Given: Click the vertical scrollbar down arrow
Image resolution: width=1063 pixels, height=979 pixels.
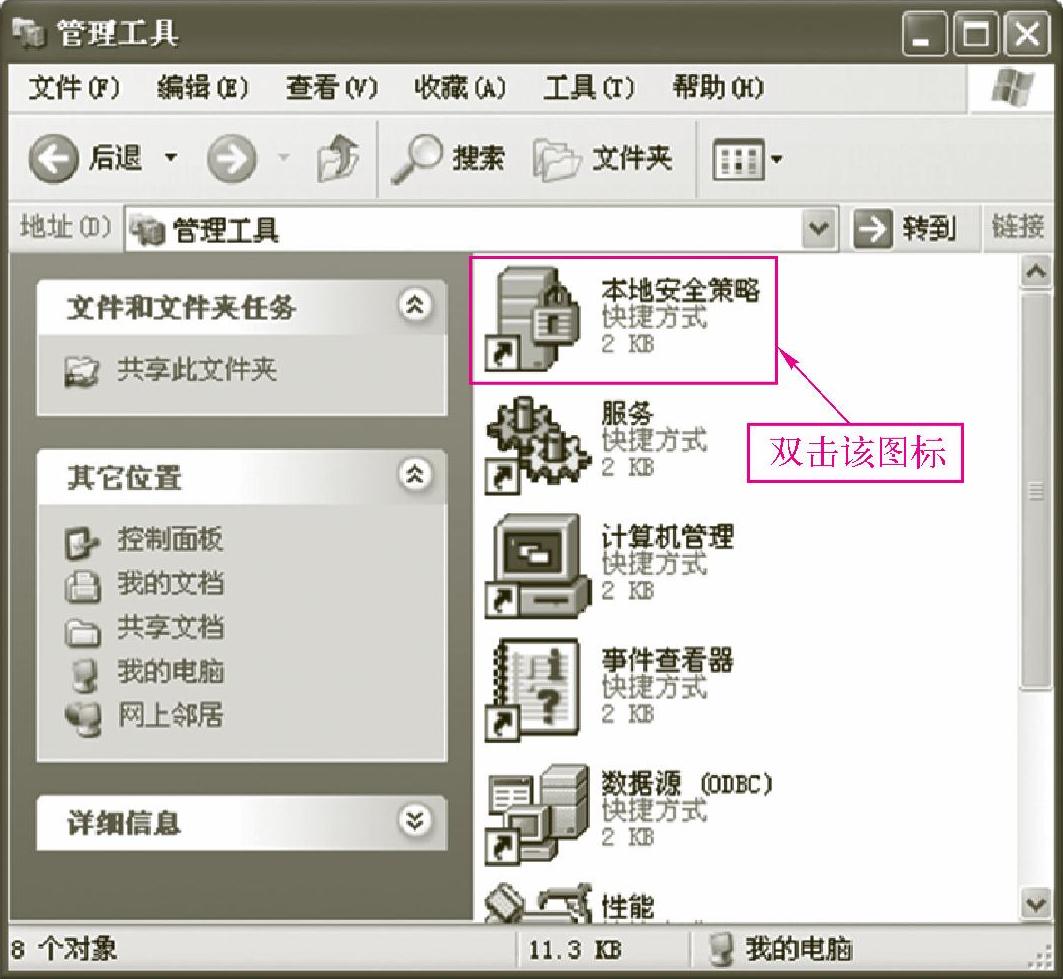Looking at the screenshot, I should click(1036, 904).
